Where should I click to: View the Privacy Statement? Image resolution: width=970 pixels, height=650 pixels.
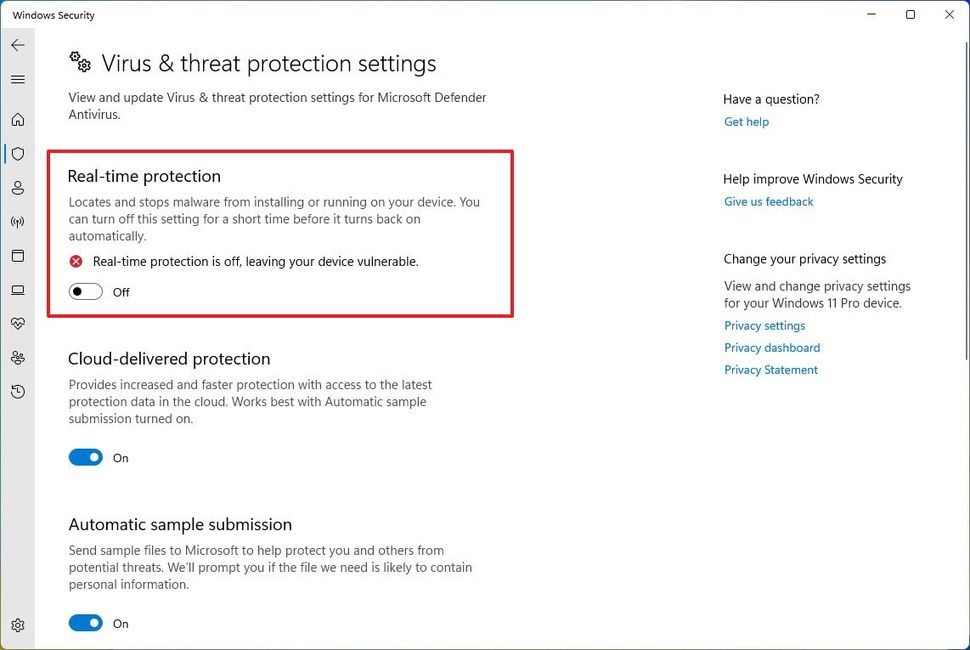pos(771,369)
